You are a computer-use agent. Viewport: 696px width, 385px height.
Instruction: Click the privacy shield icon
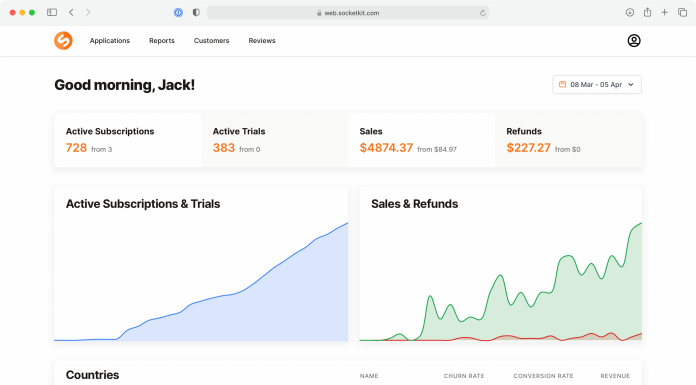(x=196, y=12)
